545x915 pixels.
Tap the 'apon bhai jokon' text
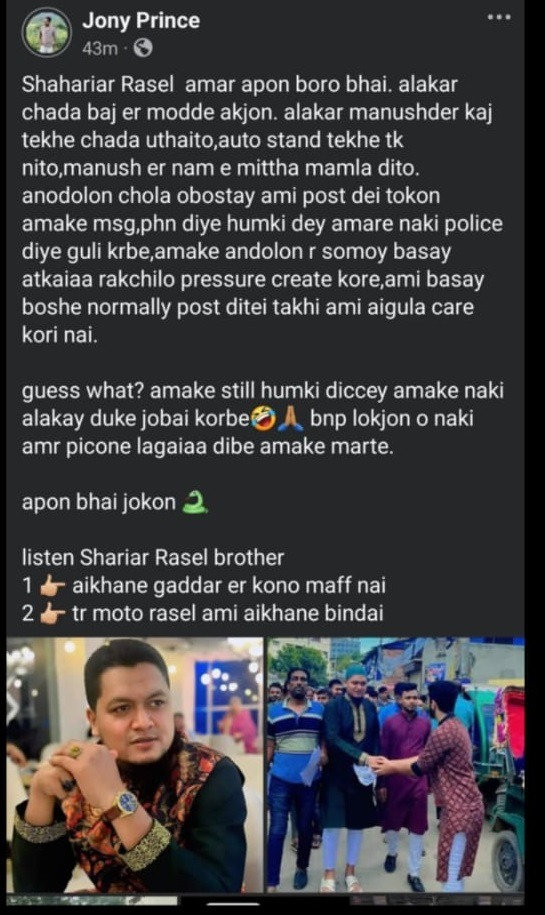[x=99, y=502]
